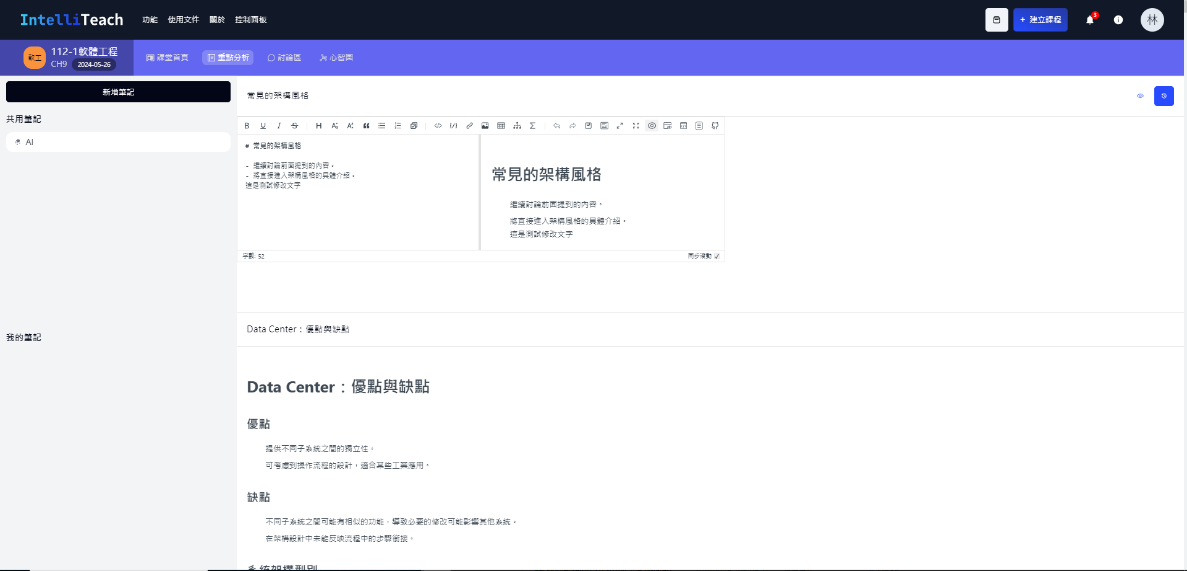Toggle bold formatting in editor toolbar
The image size is (1187, 571).
click(247, 126)
